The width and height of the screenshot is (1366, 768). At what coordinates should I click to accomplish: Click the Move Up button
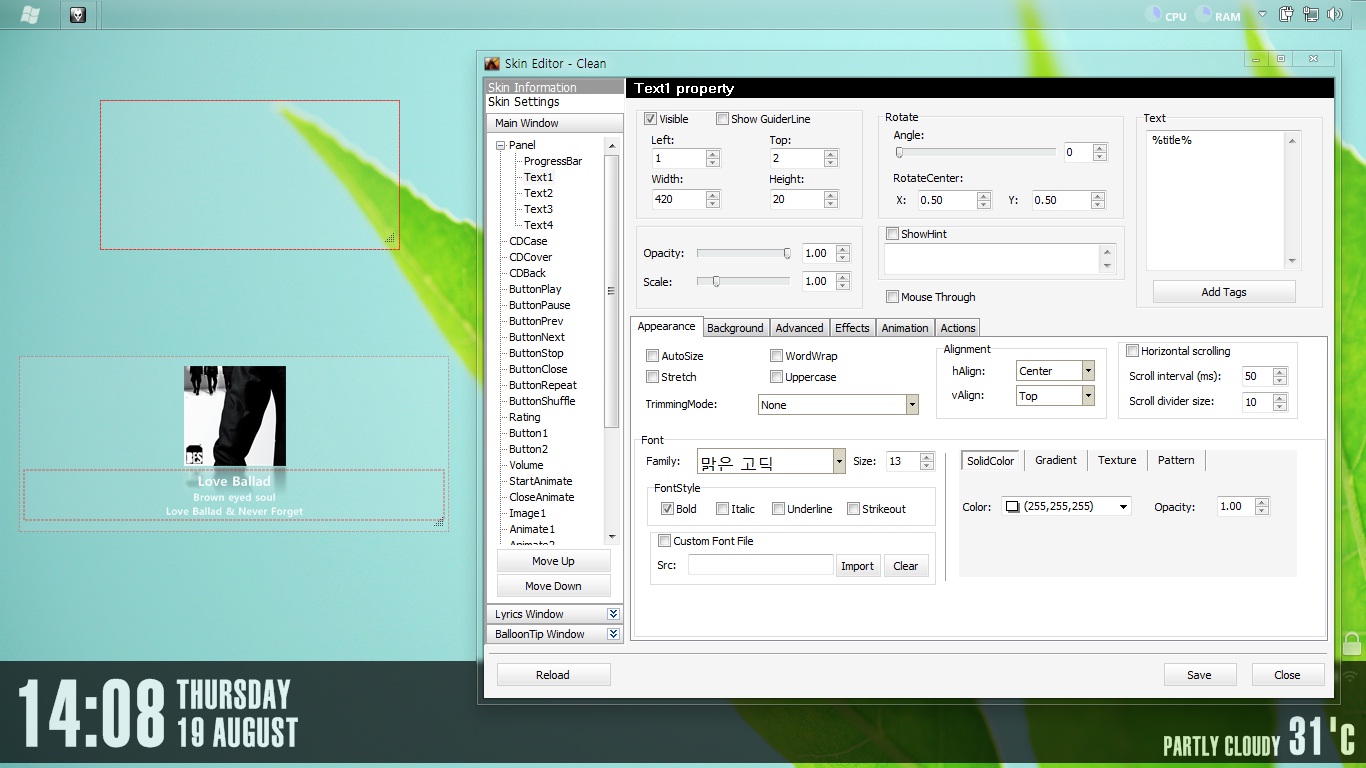(x=553, y=561)
